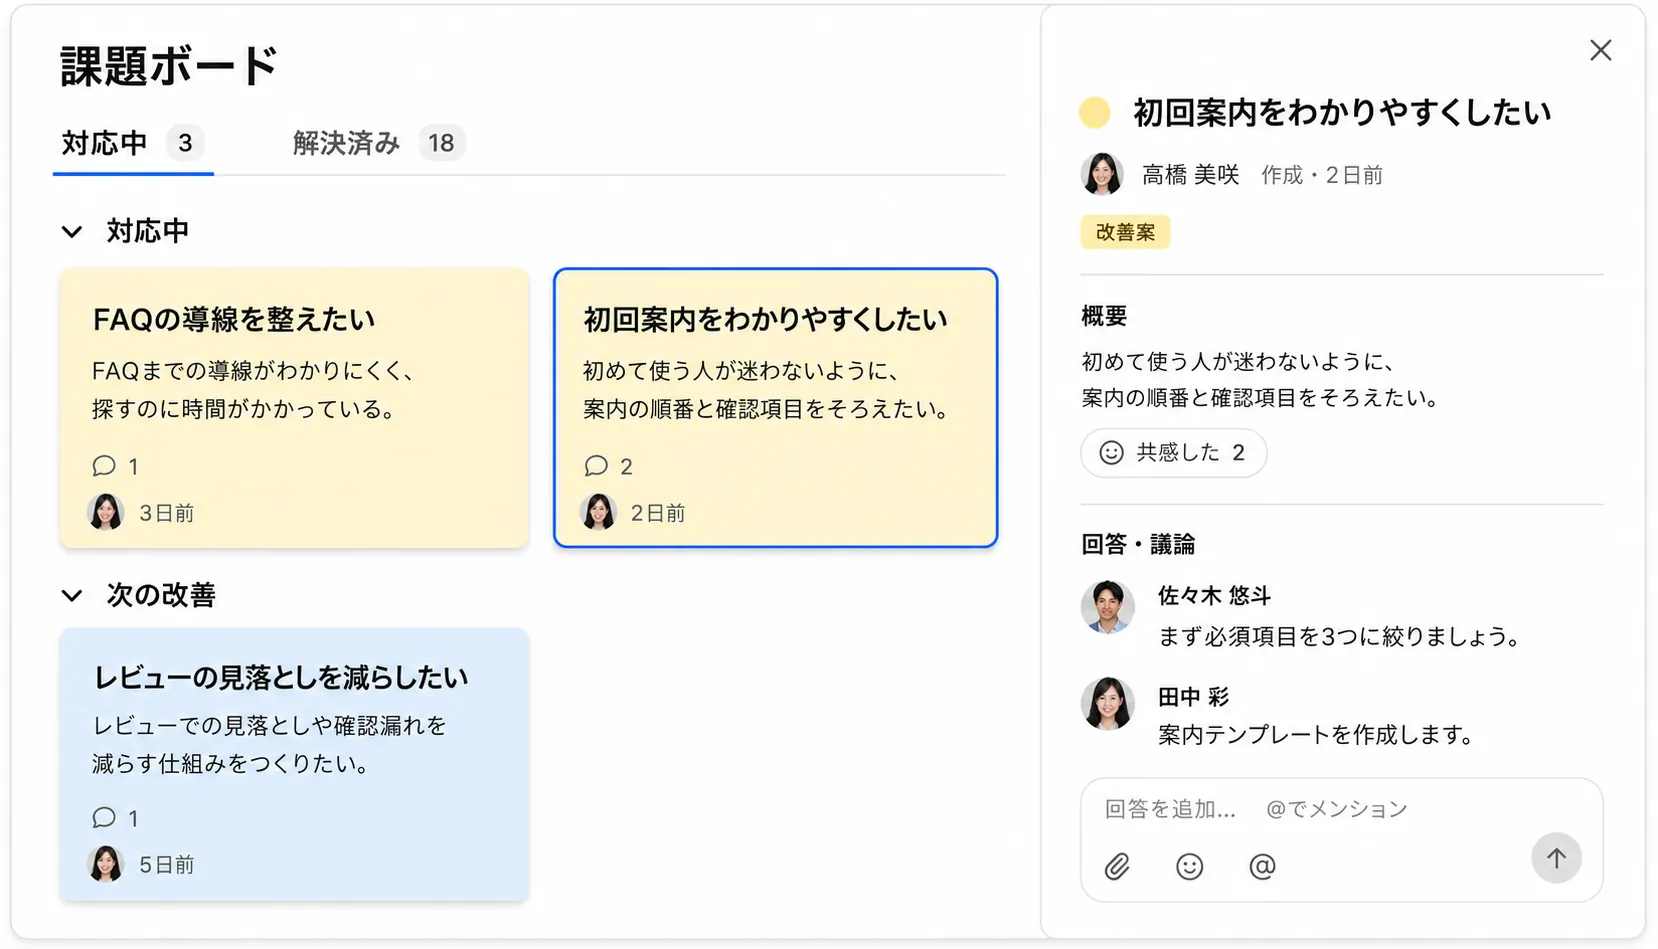Screen dimensions: 1658x949
Task: Click the 佐々木 悠斗 commenter name
Action: click(x=1214, y=596)
